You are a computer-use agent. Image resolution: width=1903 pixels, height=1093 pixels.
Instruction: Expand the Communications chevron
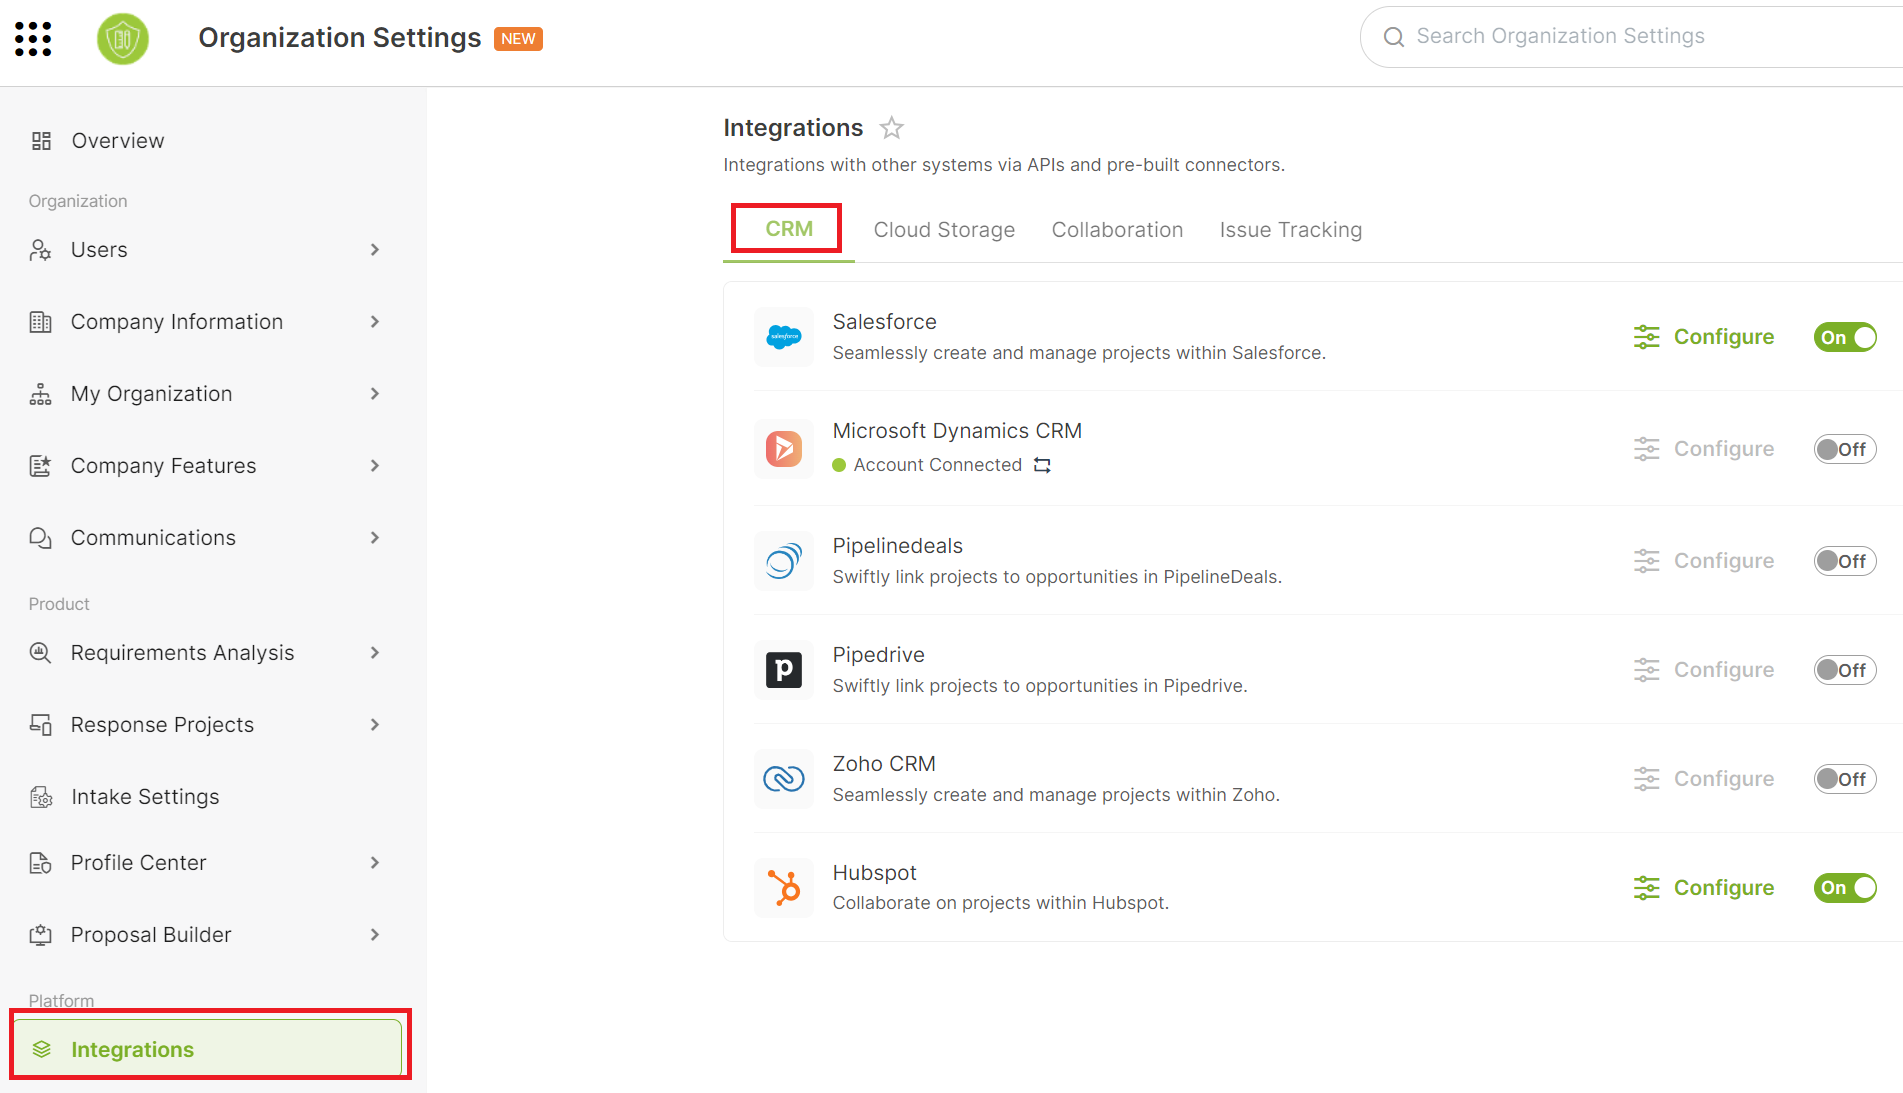(375, 538)
